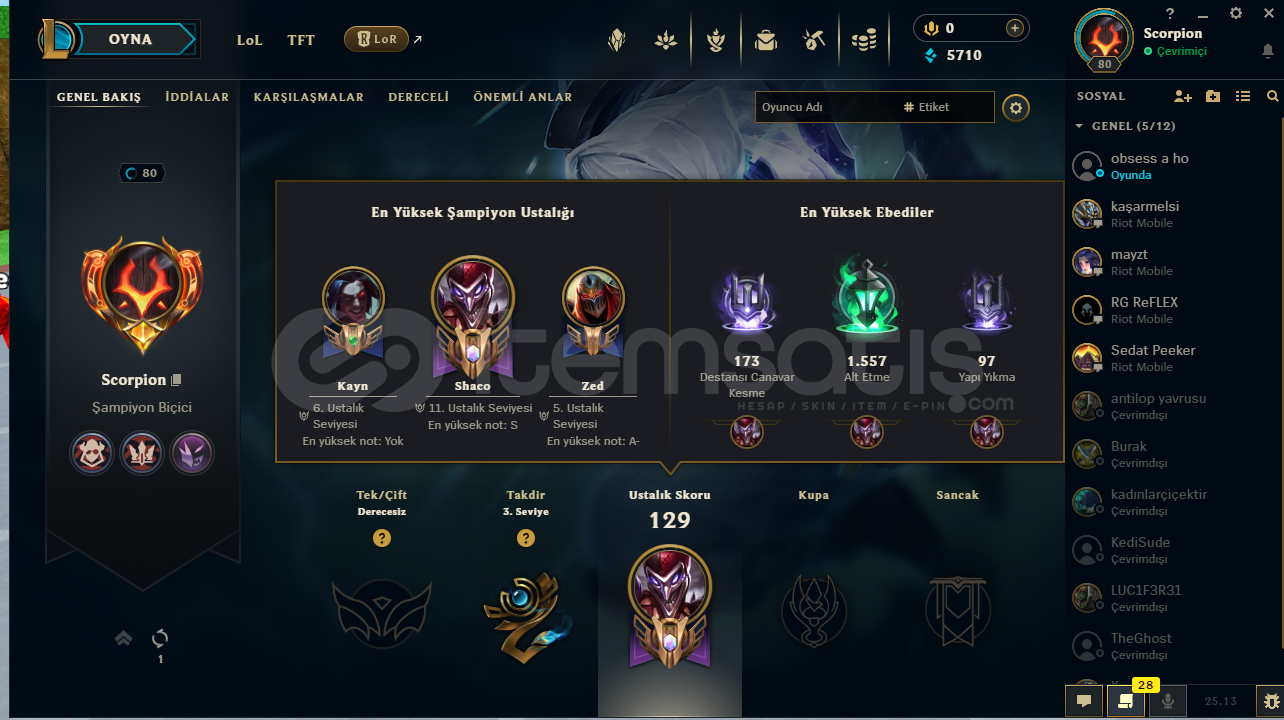This screenshot has width=1284, height=720.
Task: Click the add friend icon
Action: coord(1183,97)
